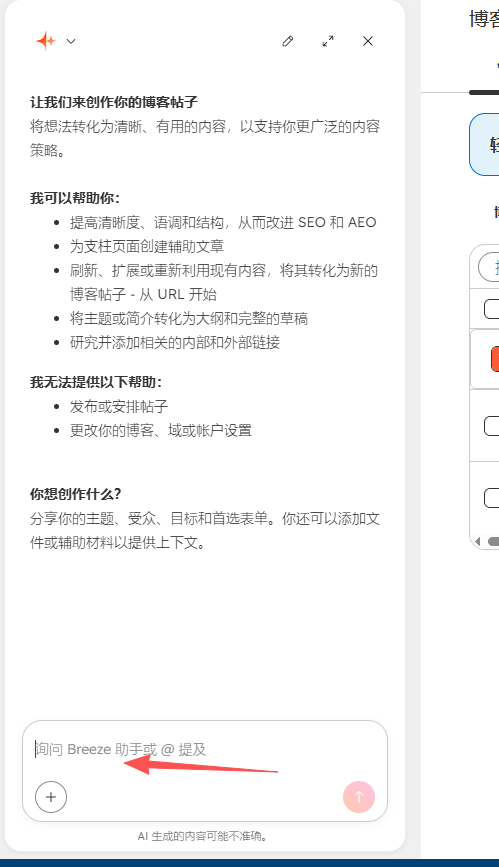Click the bullet starting '刷新、扩展或重新利用现有内容'

click(x=224, y=282)
